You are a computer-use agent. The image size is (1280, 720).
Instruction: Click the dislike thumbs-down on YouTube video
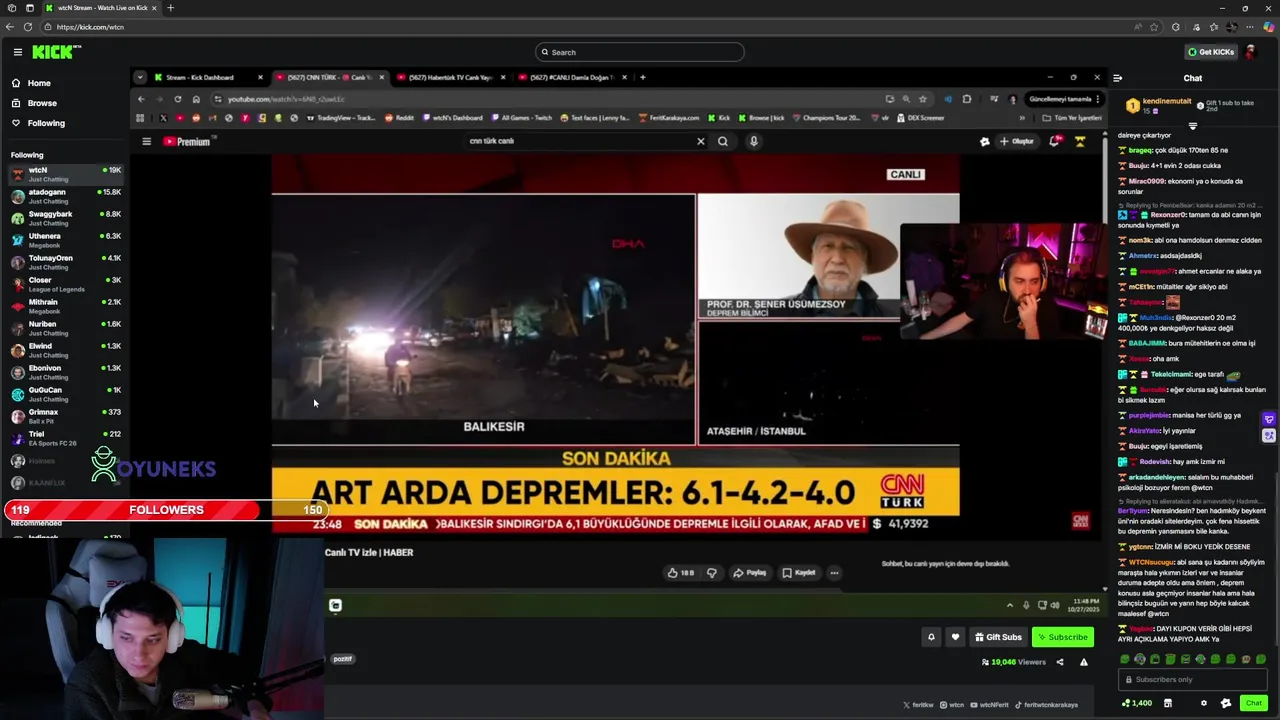[x=712, y=573]
